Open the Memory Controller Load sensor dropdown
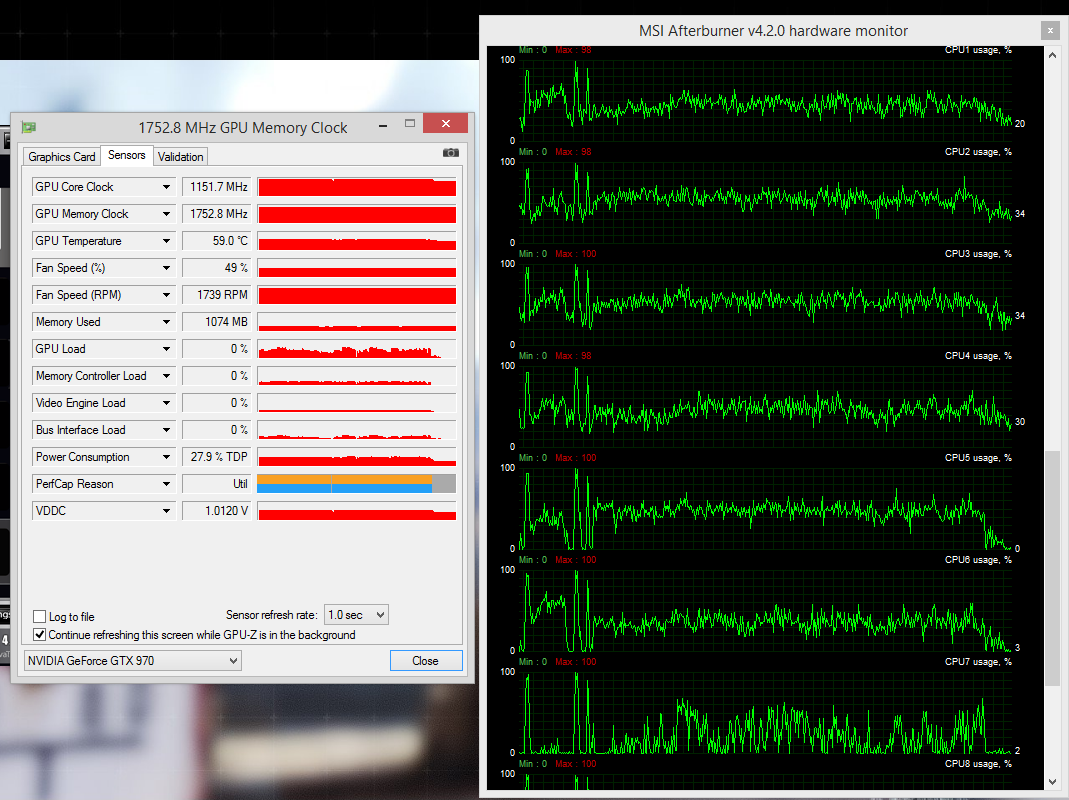This screenshot has width=1069, height=800. coord(166,376)
